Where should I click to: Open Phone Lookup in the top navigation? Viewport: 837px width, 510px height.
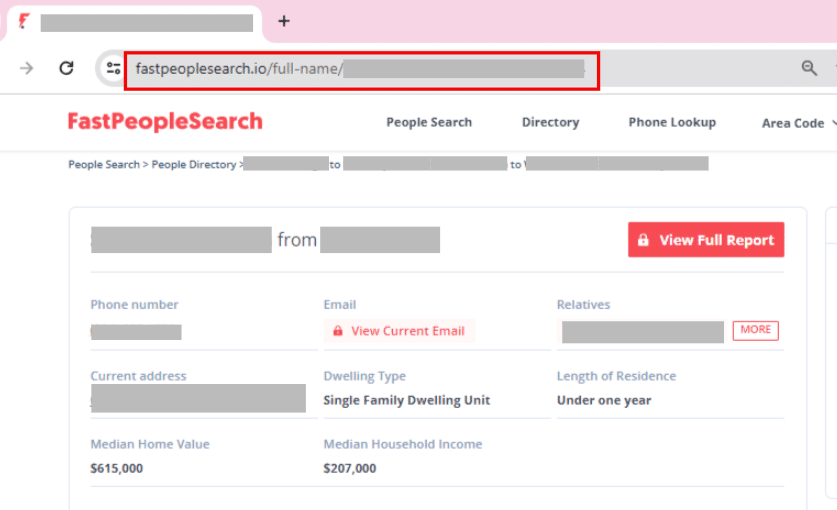[672, 122]
